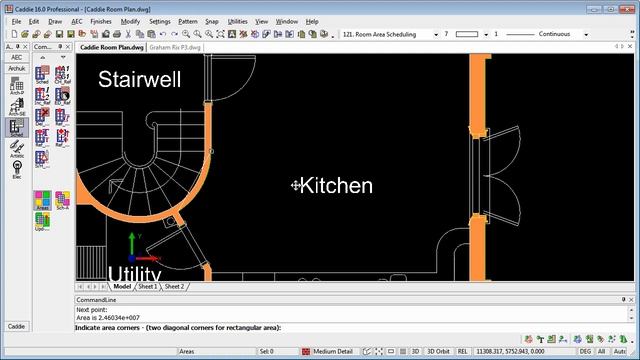Click the Copy icon in toolbar
Viewport: 640px width, 360px height.
point(140,34)
